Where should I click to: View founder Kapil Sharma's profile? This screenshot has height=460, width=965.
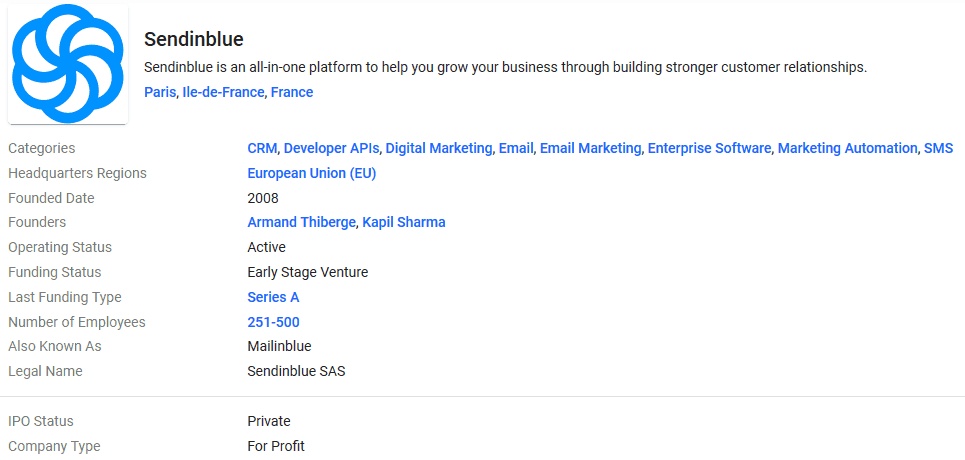coord(404,222)
